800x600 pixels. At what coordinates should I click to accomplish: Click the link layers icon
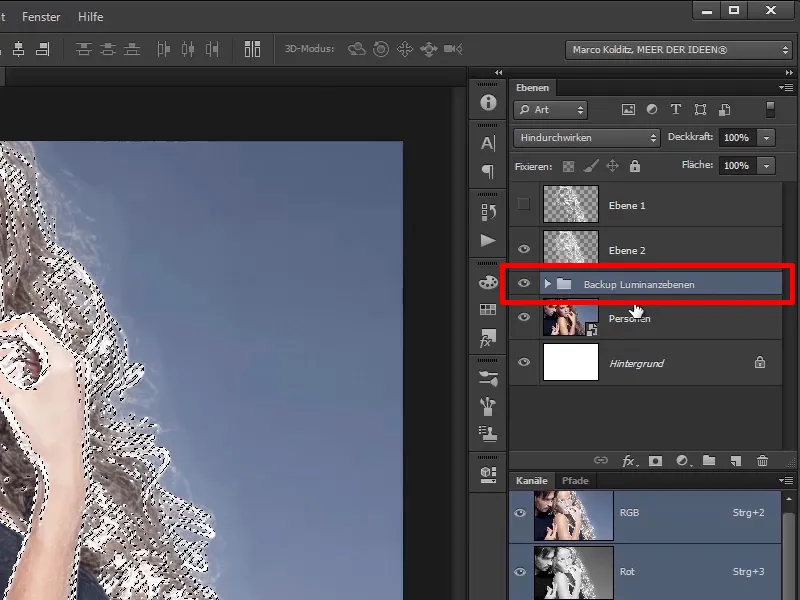click(x=601, y=460)
